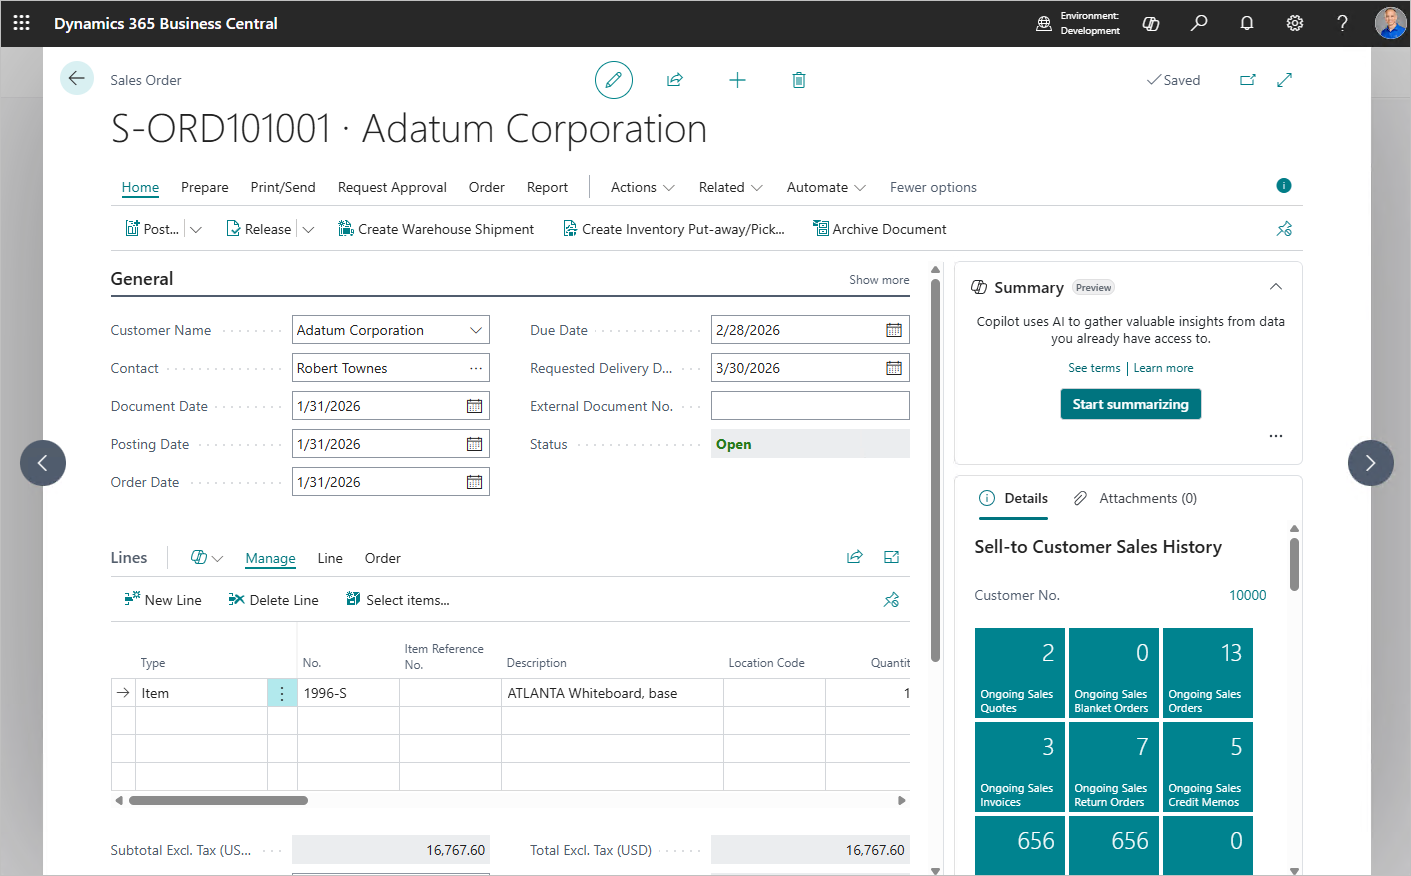Expand the Post dropdown arrow
Image resolution: width=1411 pixels, height=876 pixels.
click(196, 229)
